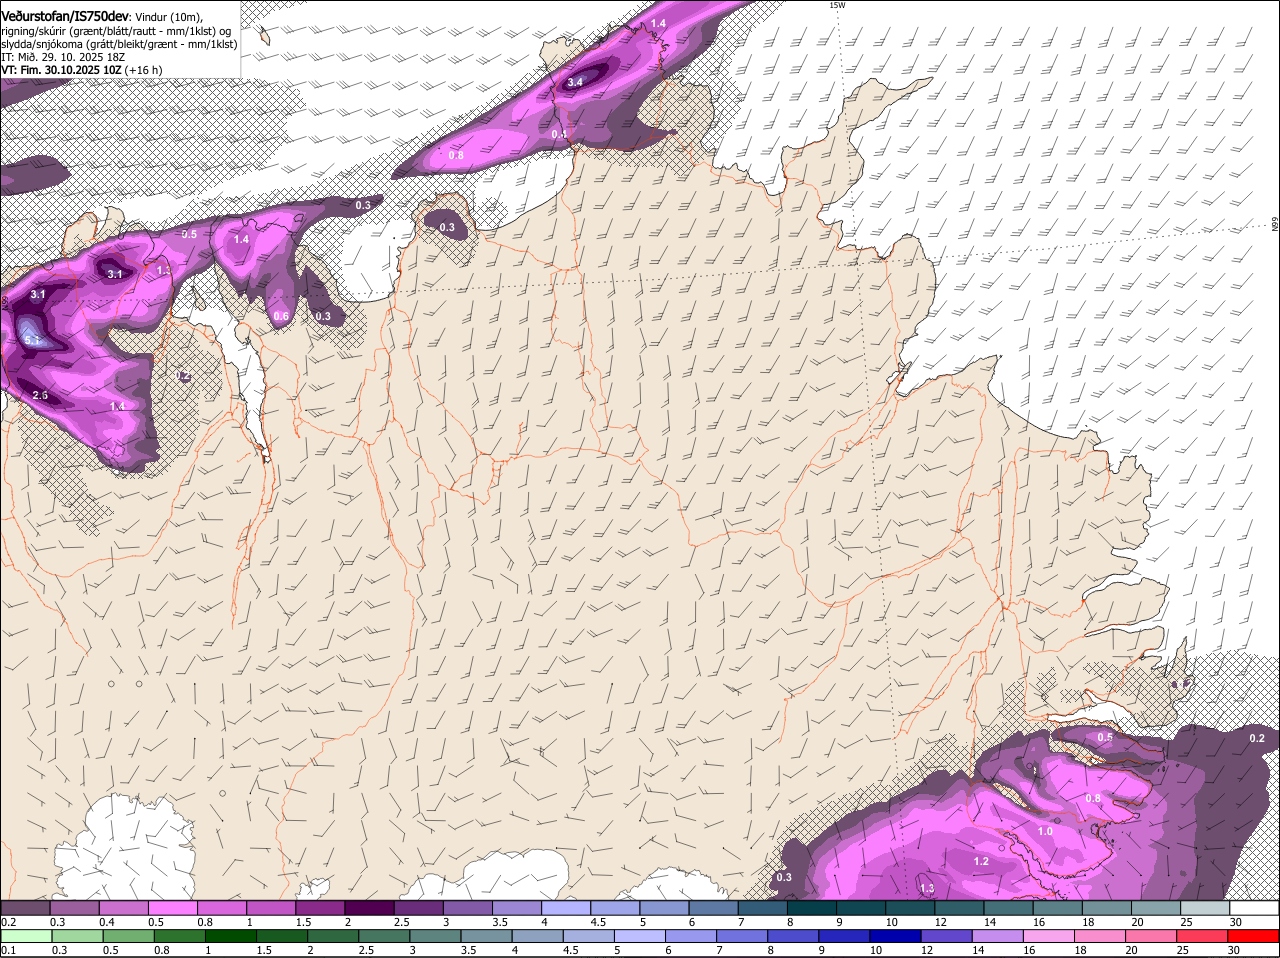1280x958 pixels.
Task: Select the white 30 swatch in upper legend
Action: coord(1254,908)
